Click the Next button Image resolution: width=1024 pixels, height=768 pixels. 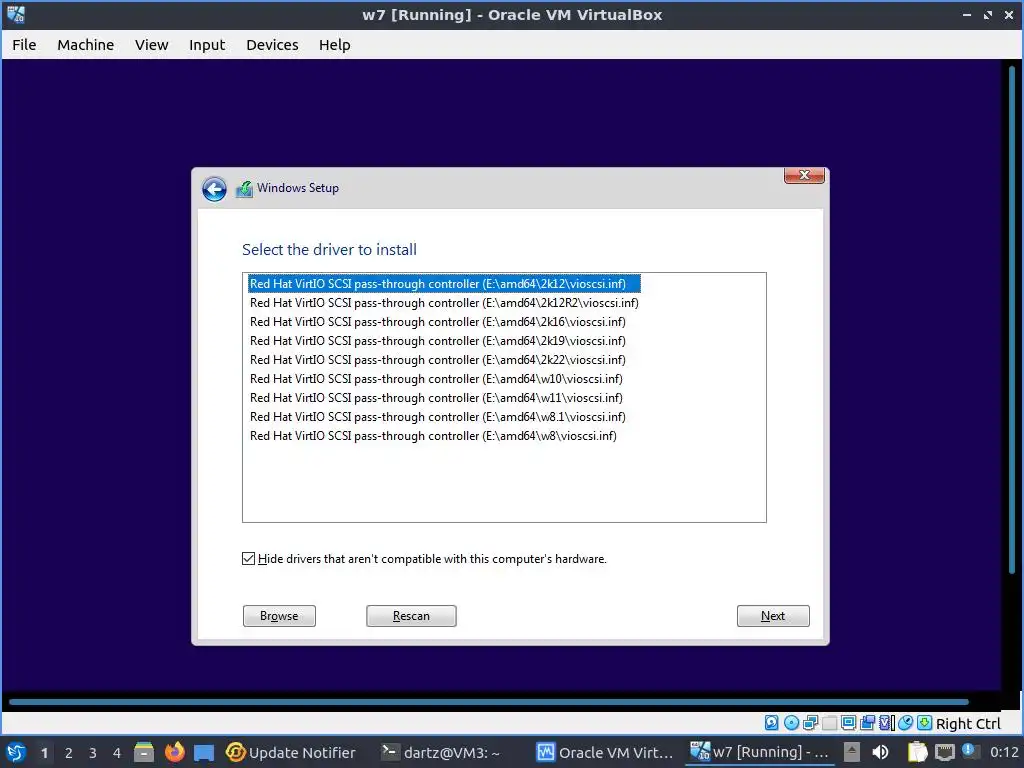(x=773, y=616)
